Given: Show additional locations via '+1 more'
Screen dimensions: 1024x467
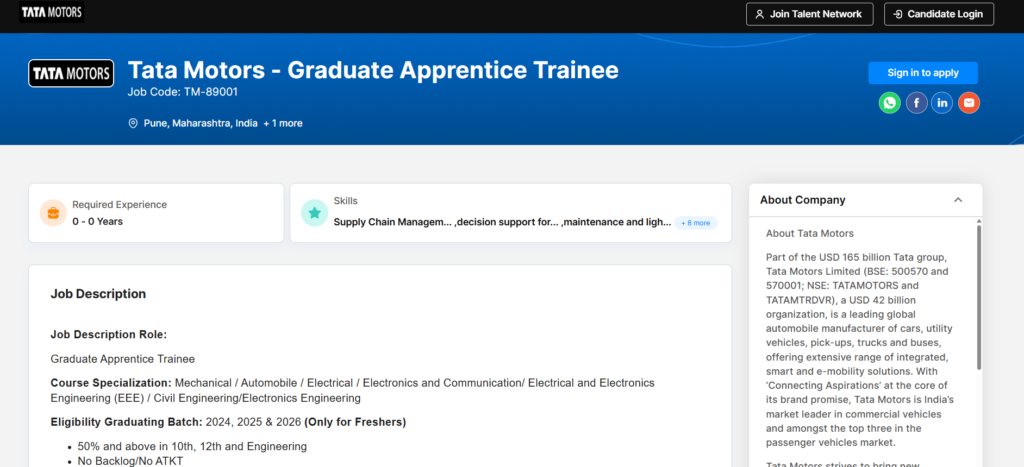Looking at the screenshot, I should 283,123.
